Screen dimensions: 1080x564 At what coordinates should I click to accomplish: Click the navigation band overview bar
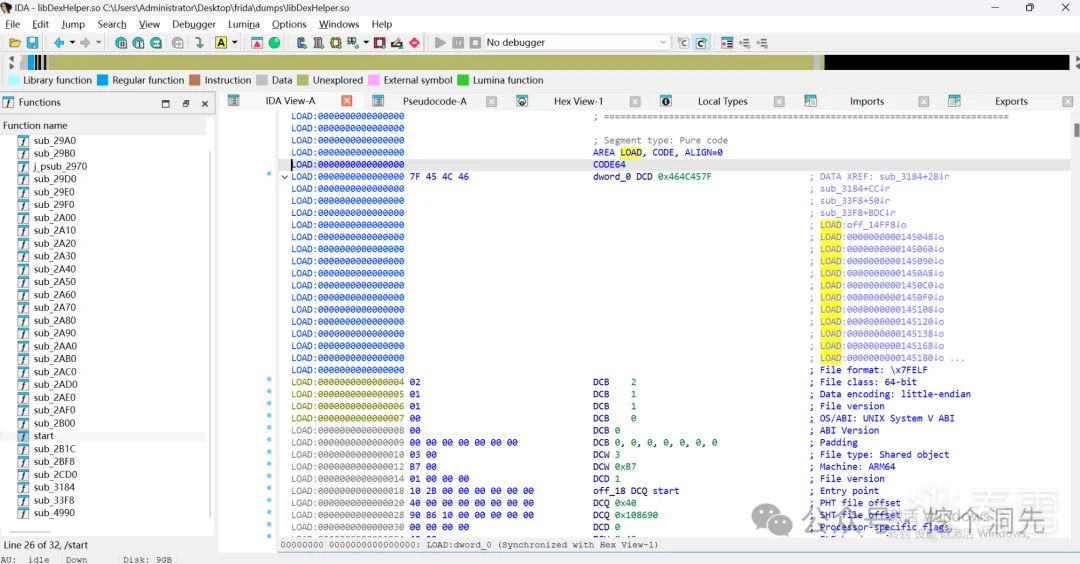click(544, 62)
